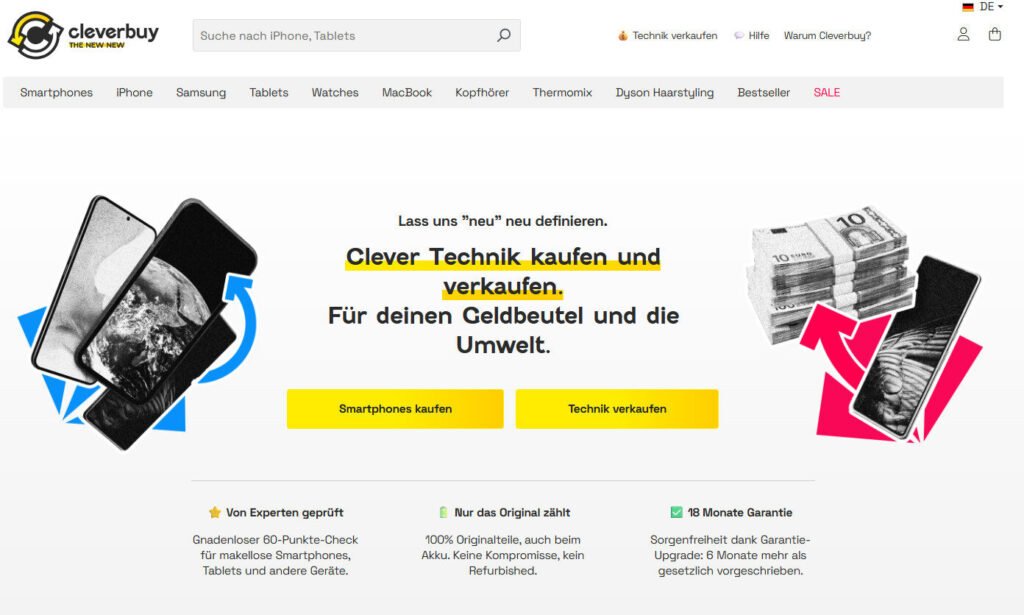1024x615 pixels.
Task: Open Dyson Haarstyling category
Action: pos(665,93)
